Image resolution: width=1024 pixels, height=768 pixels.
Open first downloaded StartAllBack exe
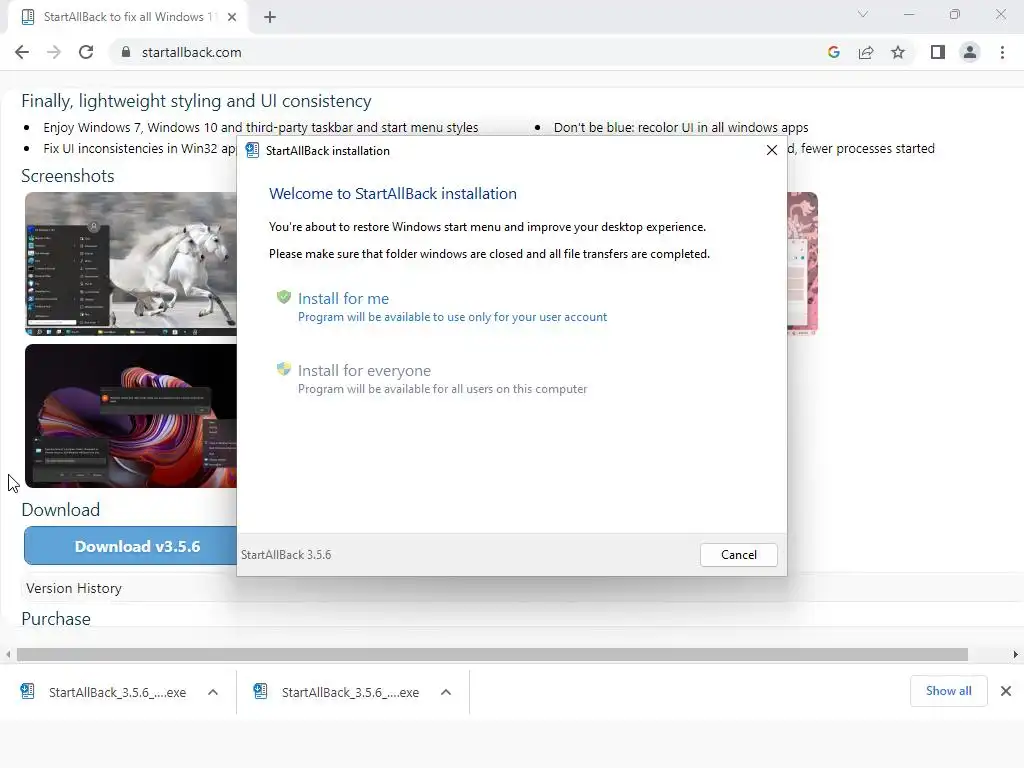[x=118, y=692]
